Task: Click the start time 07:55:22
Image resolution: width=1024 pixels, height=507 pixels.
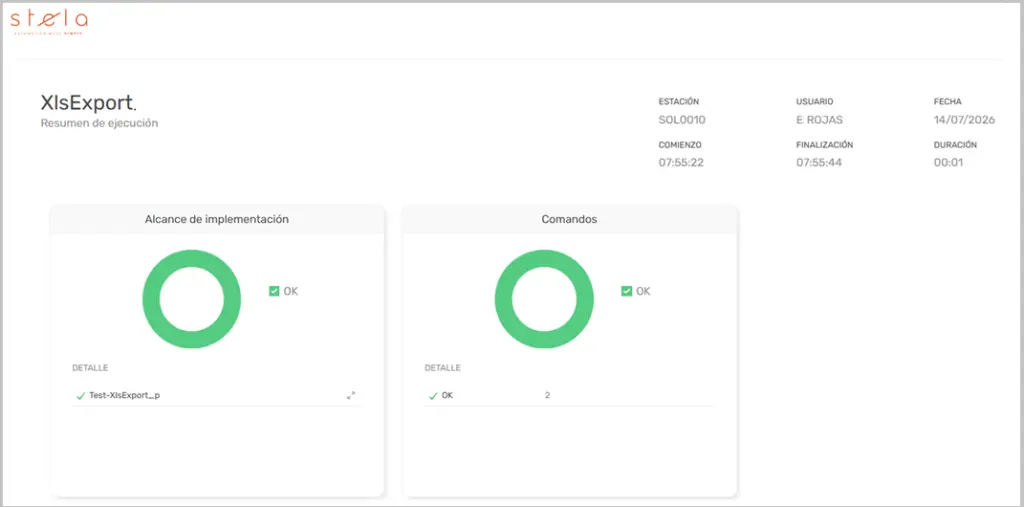Action: [681, 163]
